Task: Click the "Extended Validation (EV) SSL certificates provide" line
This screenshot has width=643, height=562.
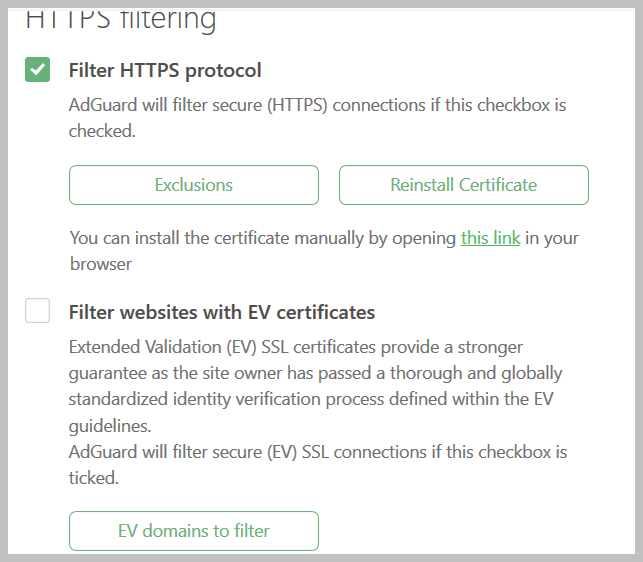Action: click(295, 348)
